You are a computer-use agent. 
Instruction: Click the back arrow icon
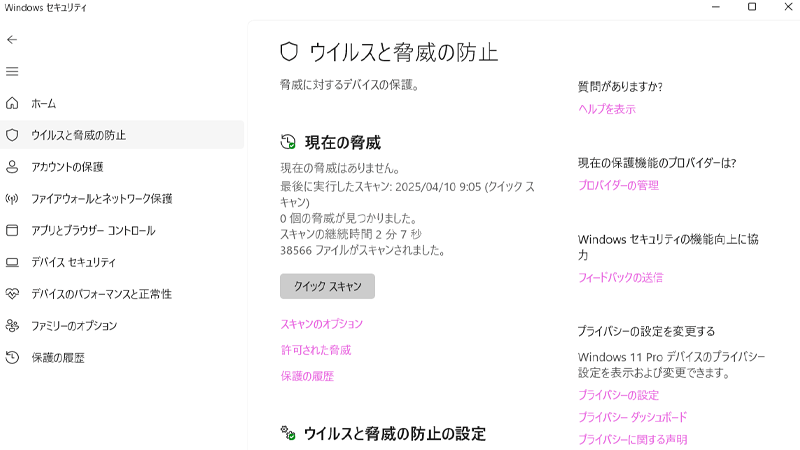12,40
